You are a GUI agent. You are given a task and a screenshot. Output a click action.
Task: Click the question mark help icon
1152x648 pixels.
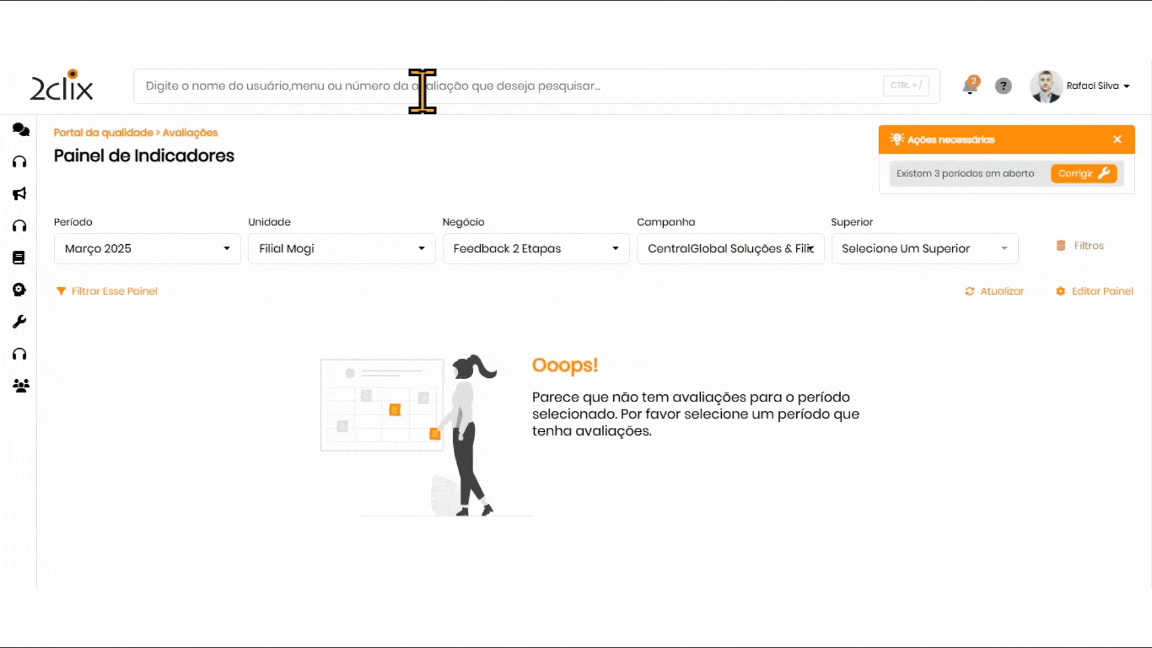(1003, 86)
